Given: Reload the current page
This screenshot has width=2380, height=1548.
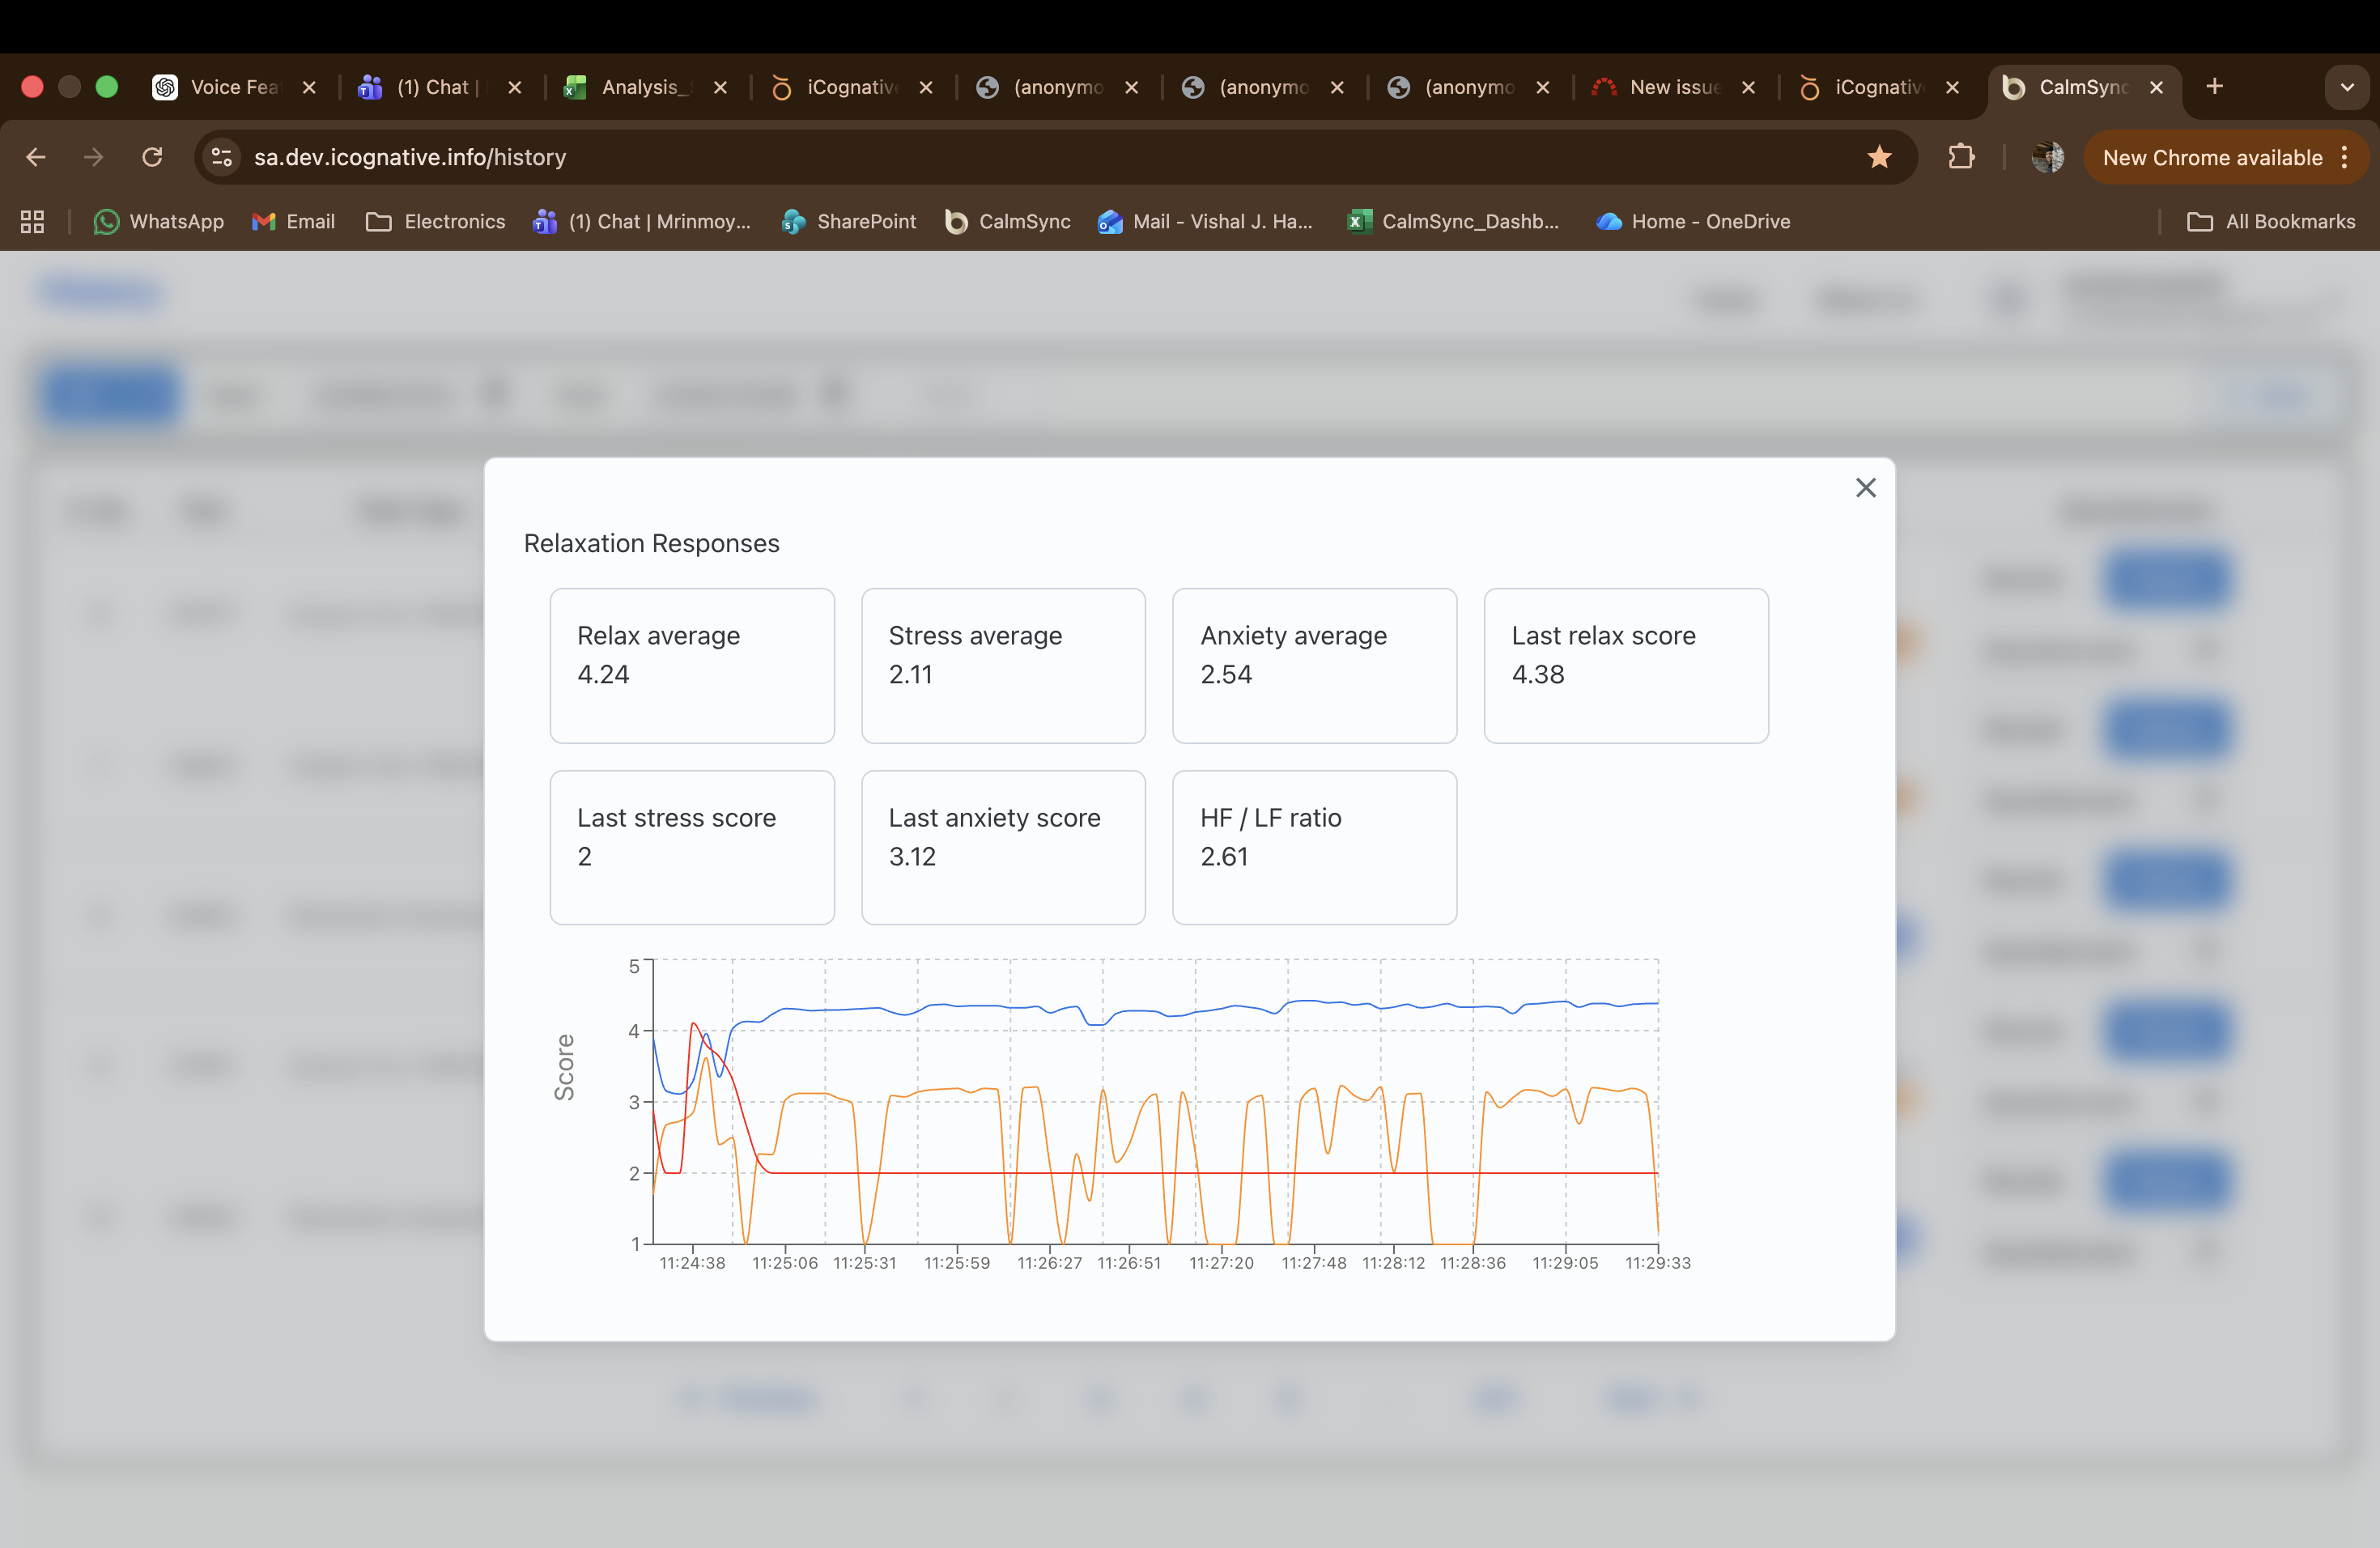Looking at the screenshot, I should (x=152, y=157).
